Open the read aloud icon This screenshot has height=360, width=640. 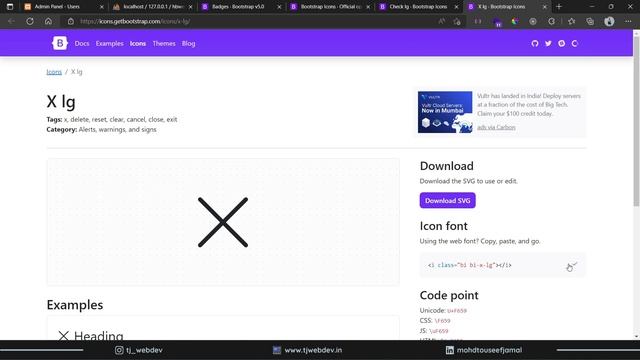click(442, 21)
